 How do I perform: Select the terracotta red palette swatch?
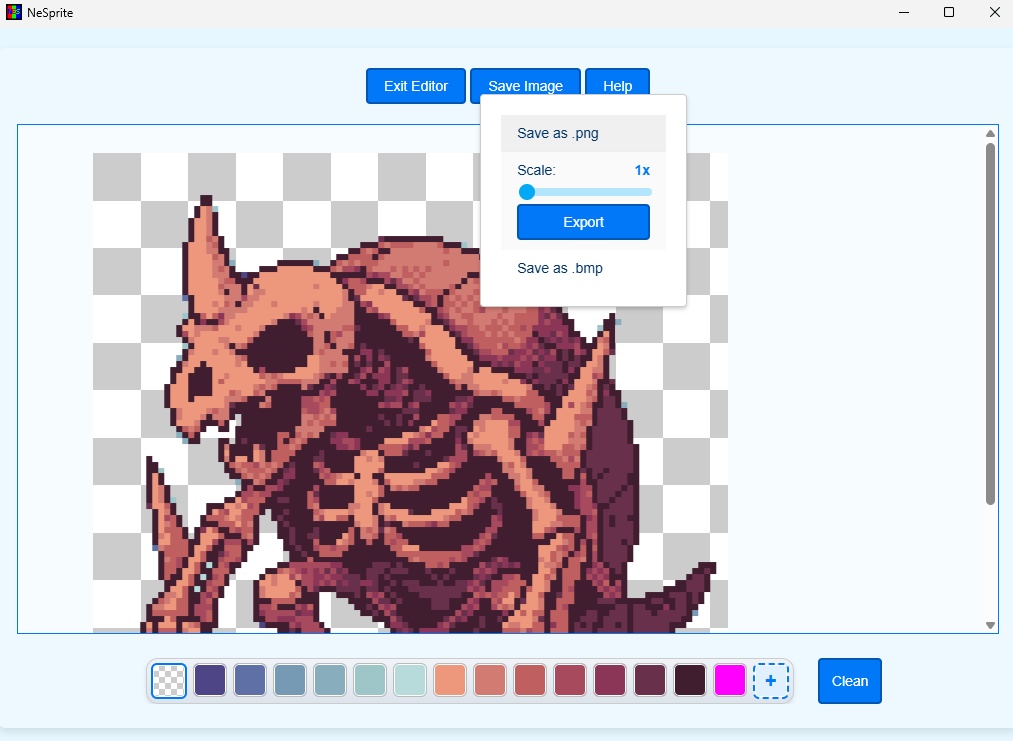tap(530, 681)
